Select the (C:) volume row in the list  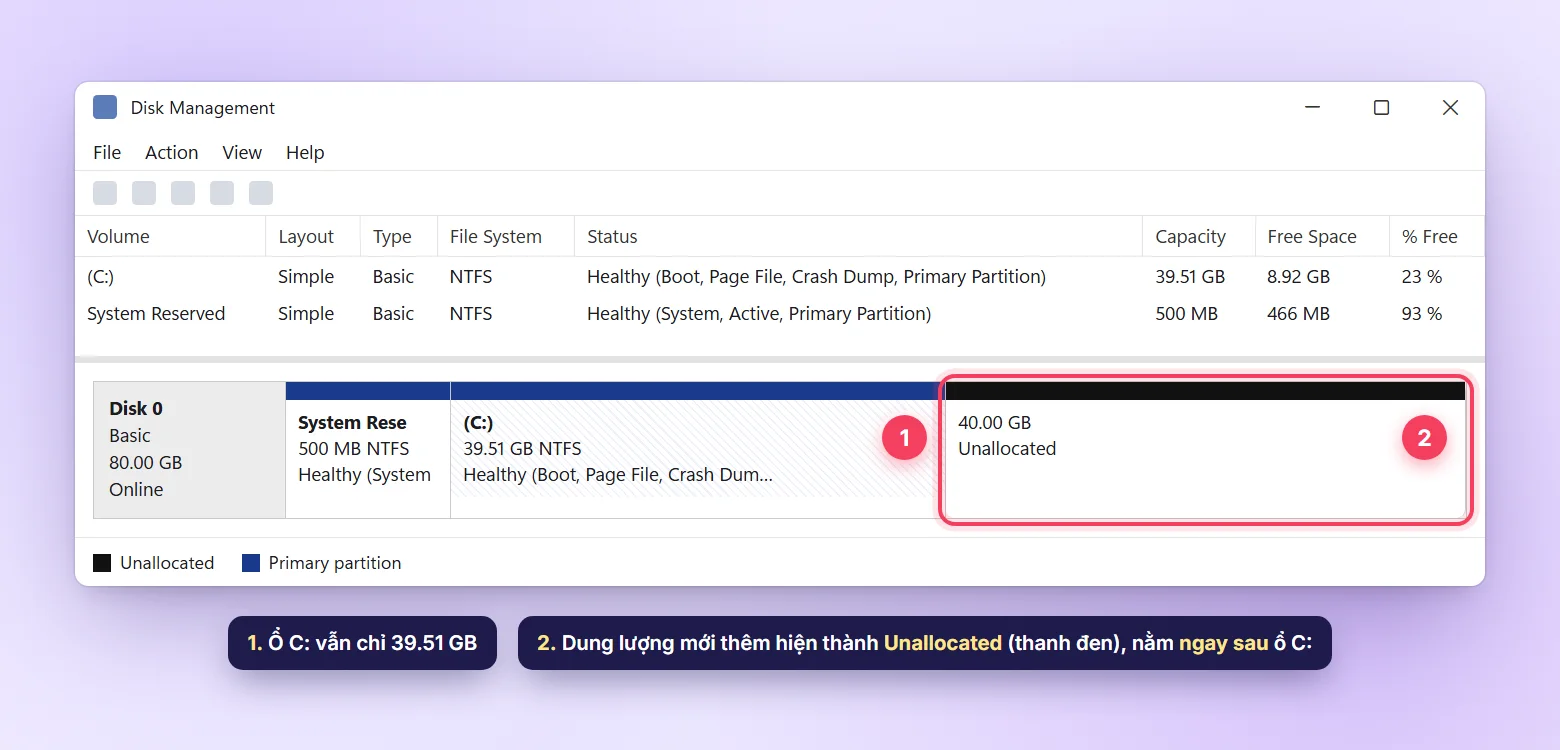point(780,277)
